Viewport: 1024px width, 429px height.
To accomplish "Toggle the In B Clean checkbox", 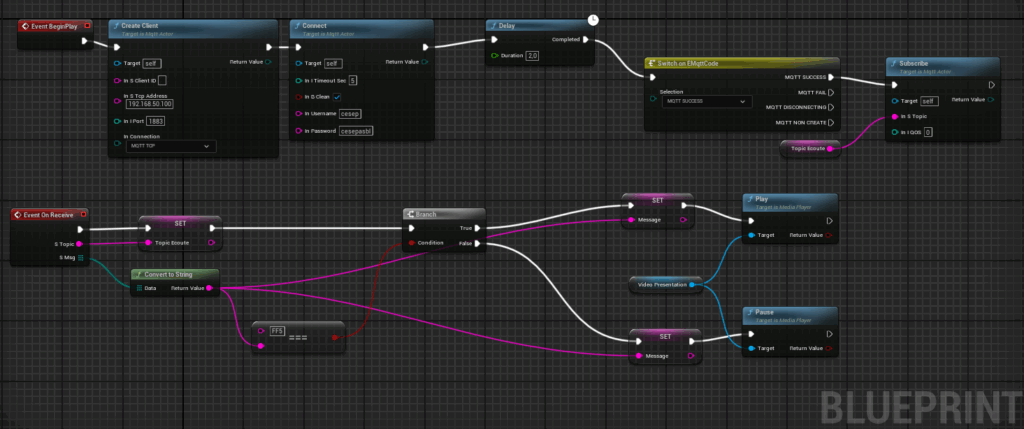I will tap(337, 97).
